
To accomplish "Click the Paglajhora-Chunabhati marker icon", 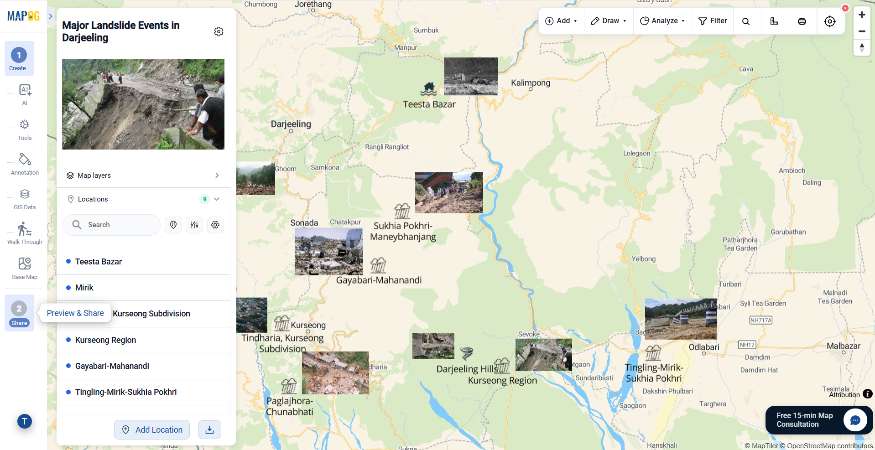I will point(289,386).
